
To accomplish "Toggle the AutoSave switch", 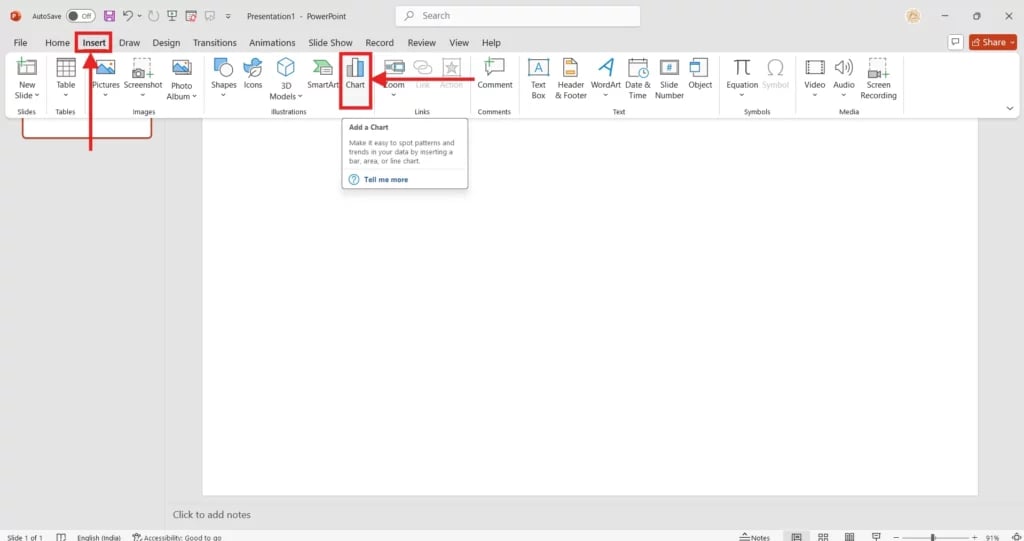I will click(81, 16).
